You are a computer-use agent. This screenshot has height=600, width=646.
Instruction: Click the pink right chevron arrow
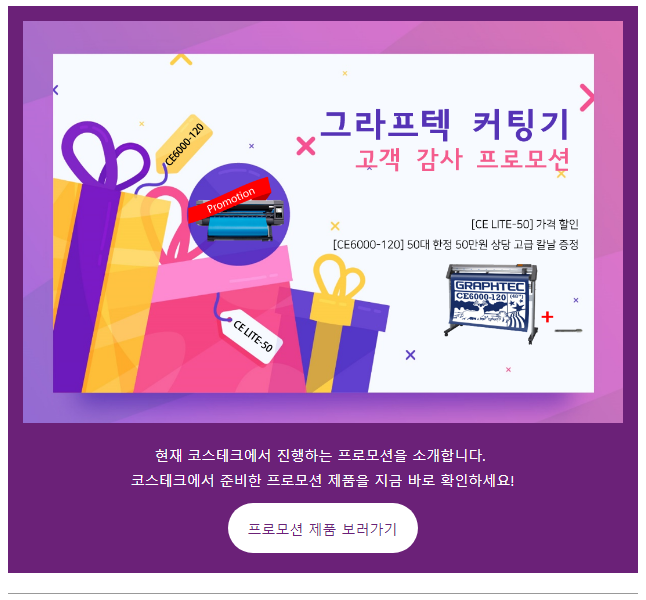587,98
